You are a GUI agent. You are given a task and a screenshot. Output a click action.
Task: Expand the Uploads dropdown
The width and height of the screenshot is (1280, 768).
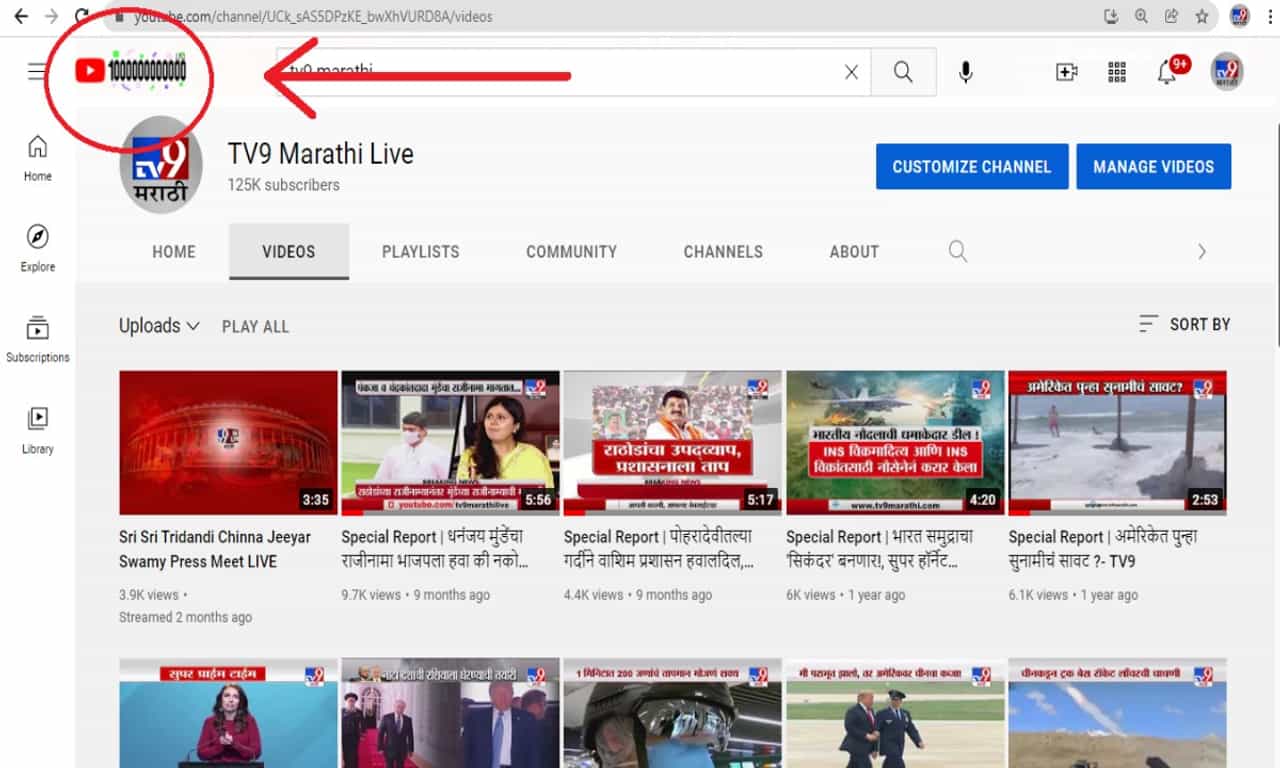click(159, 326)
